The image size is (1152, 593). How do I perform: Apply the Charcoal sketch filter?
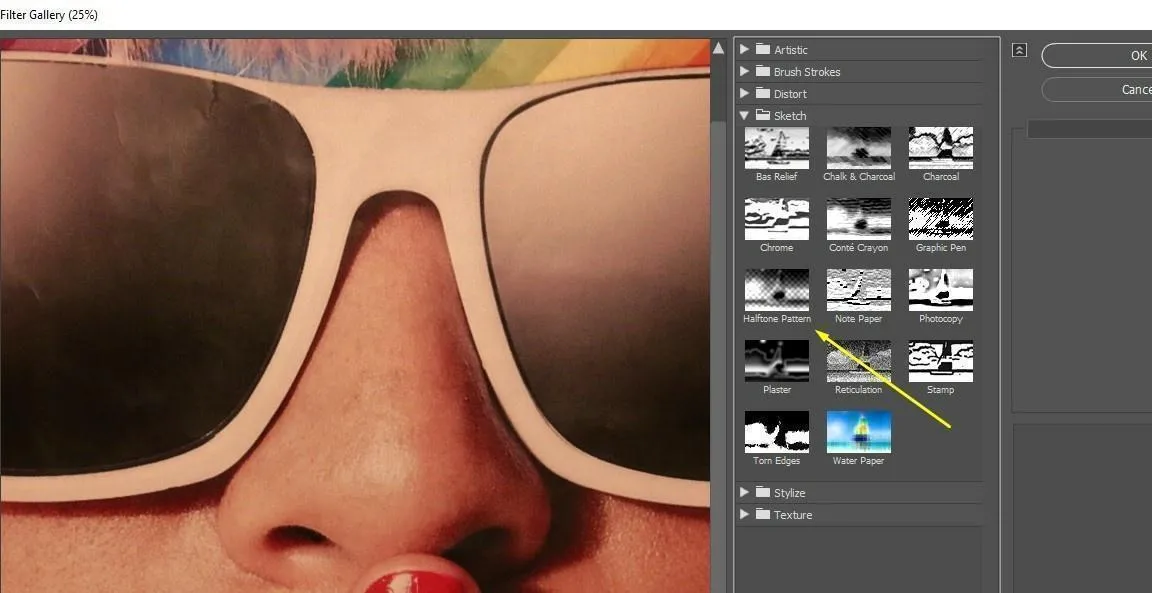tap(940, 148)
